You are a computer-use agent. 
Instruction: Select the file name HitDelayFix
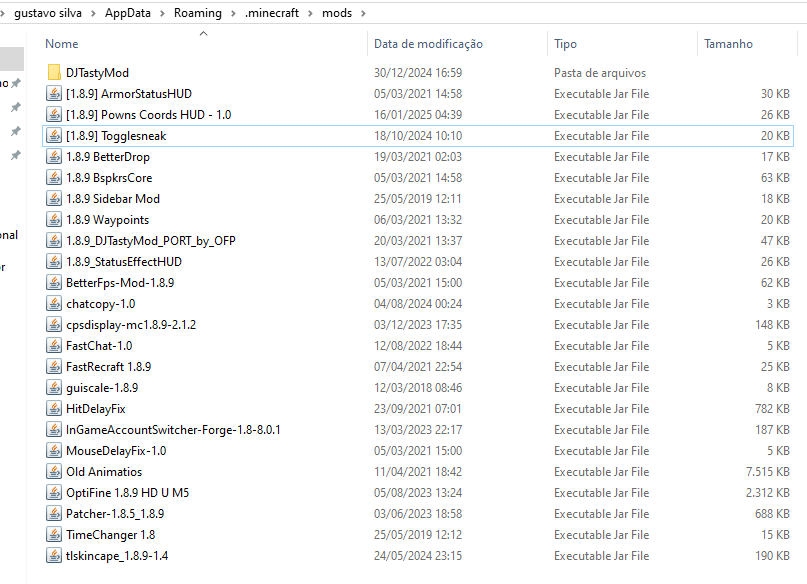click(x=96, y=409)
